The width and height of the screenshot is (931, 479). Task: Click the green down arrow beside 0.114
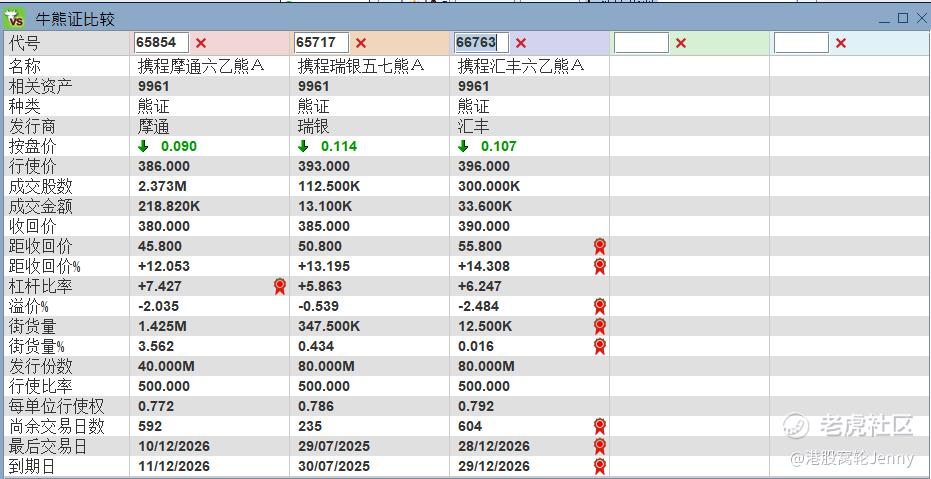click(x=303, y=146)
